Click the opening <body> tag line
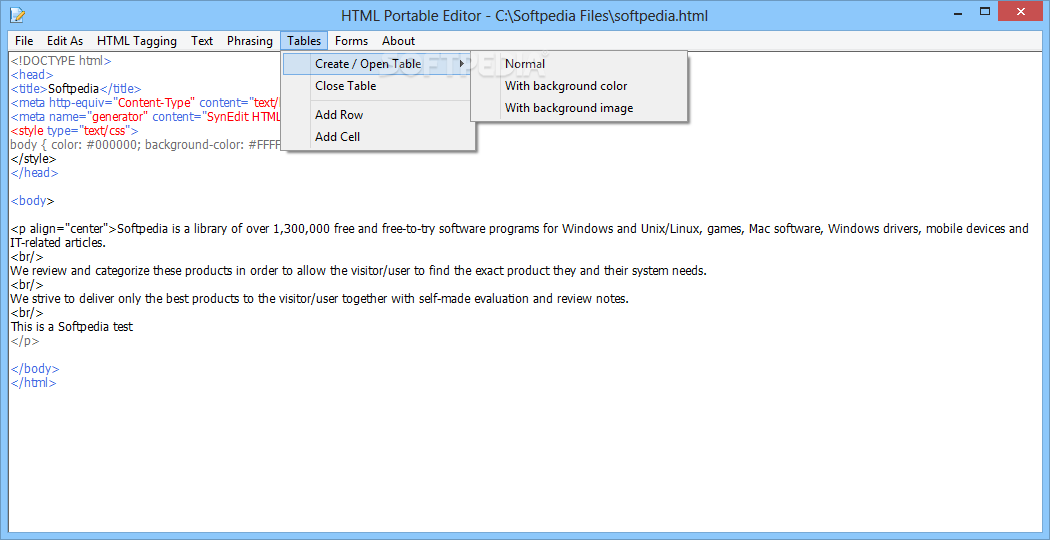The width and height of the screenshot is (1050, 540). tap(32, 200)
